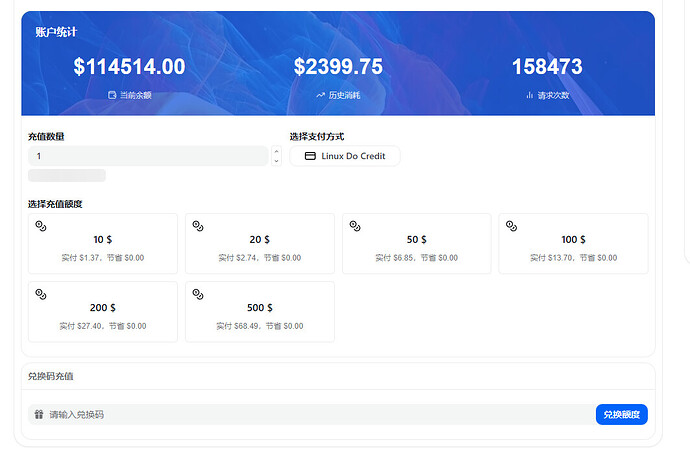Image resolution: width=690 pixels, height=470 pixels.
Task: Click the coins icon on 500 $ card
Action: click(198, 294)
